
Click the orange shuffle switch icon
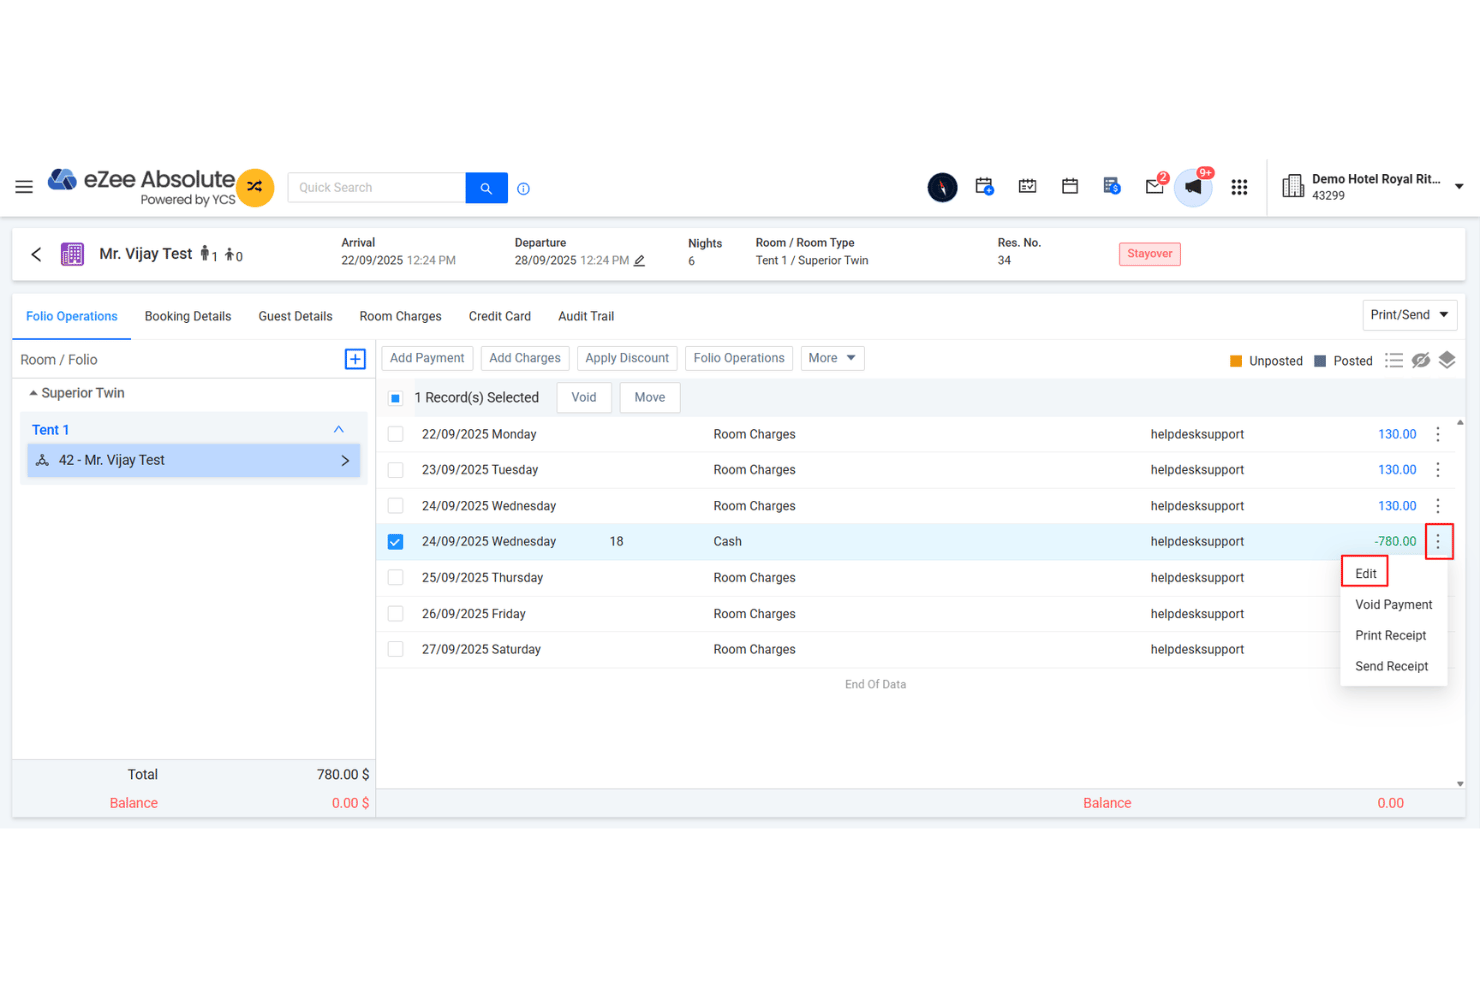255,187
